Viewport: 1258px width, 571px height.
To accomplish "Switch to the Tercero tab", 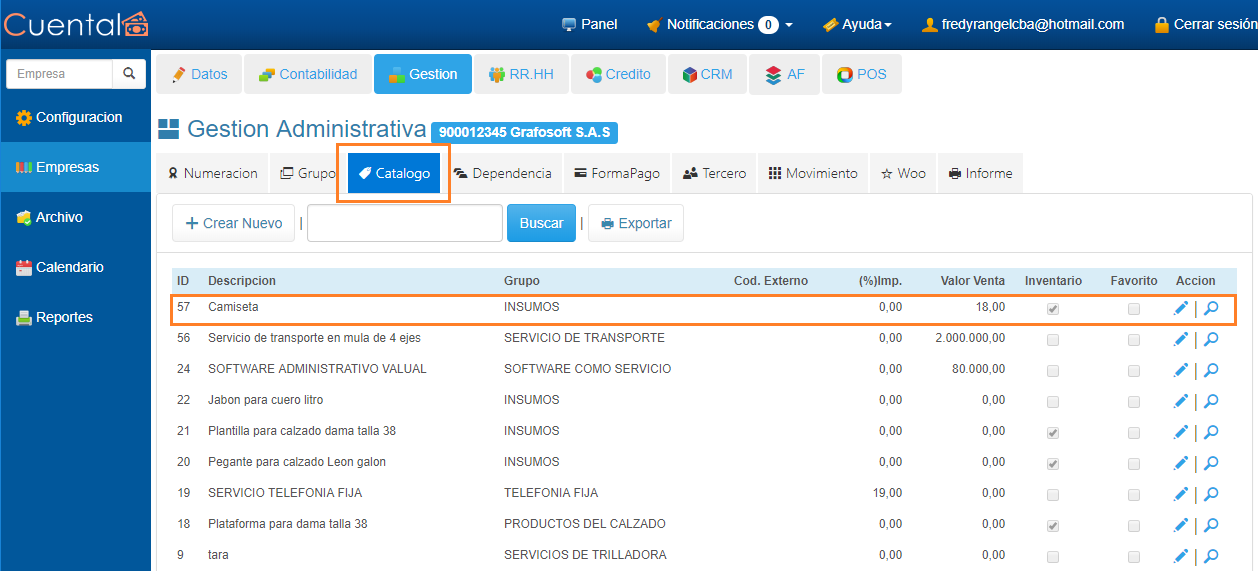I will click(x=714, y=173).
